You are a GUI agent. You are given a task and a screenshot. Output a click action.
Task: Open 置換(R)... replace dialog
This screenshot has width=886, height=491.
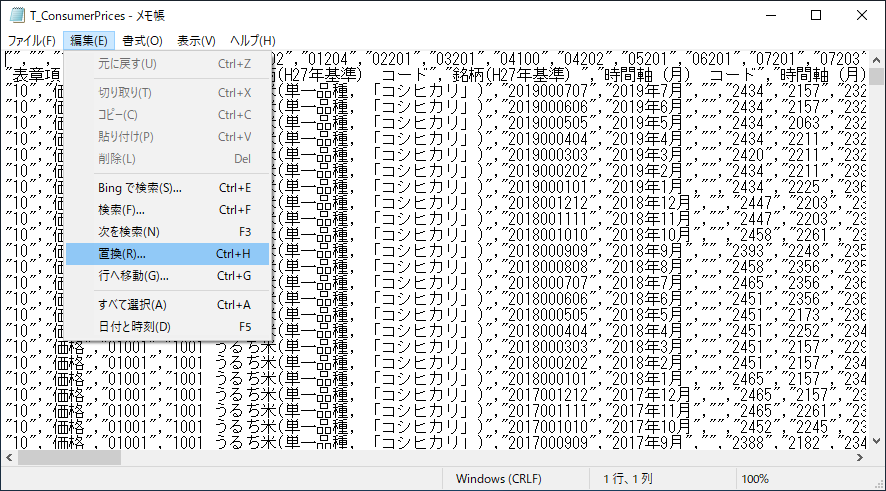pos(121,254)
